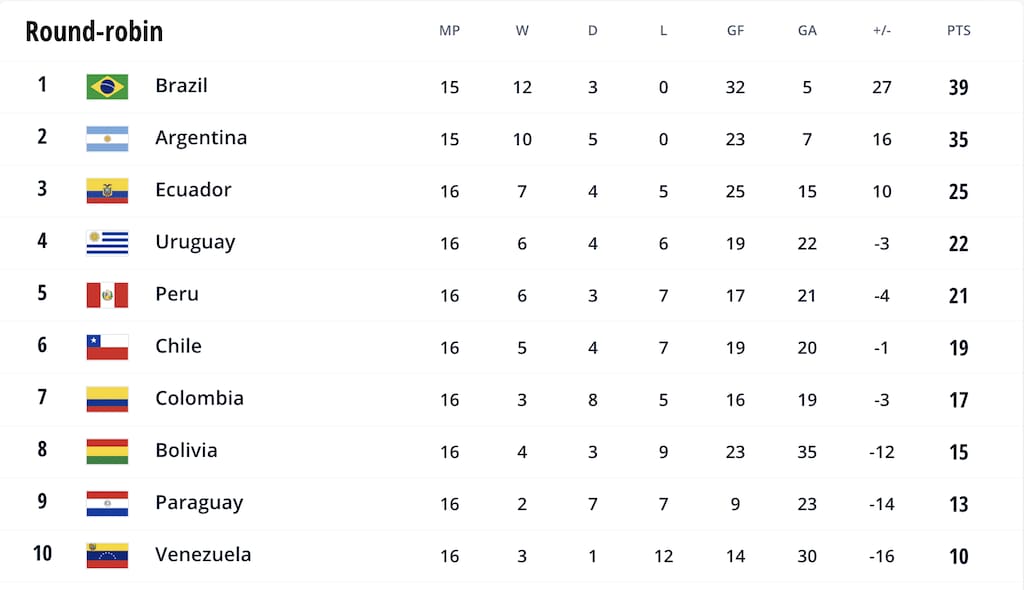This screenshot has width=1024, height=590.
Task: Click the GF column header
Action: (x=735, y=31)
